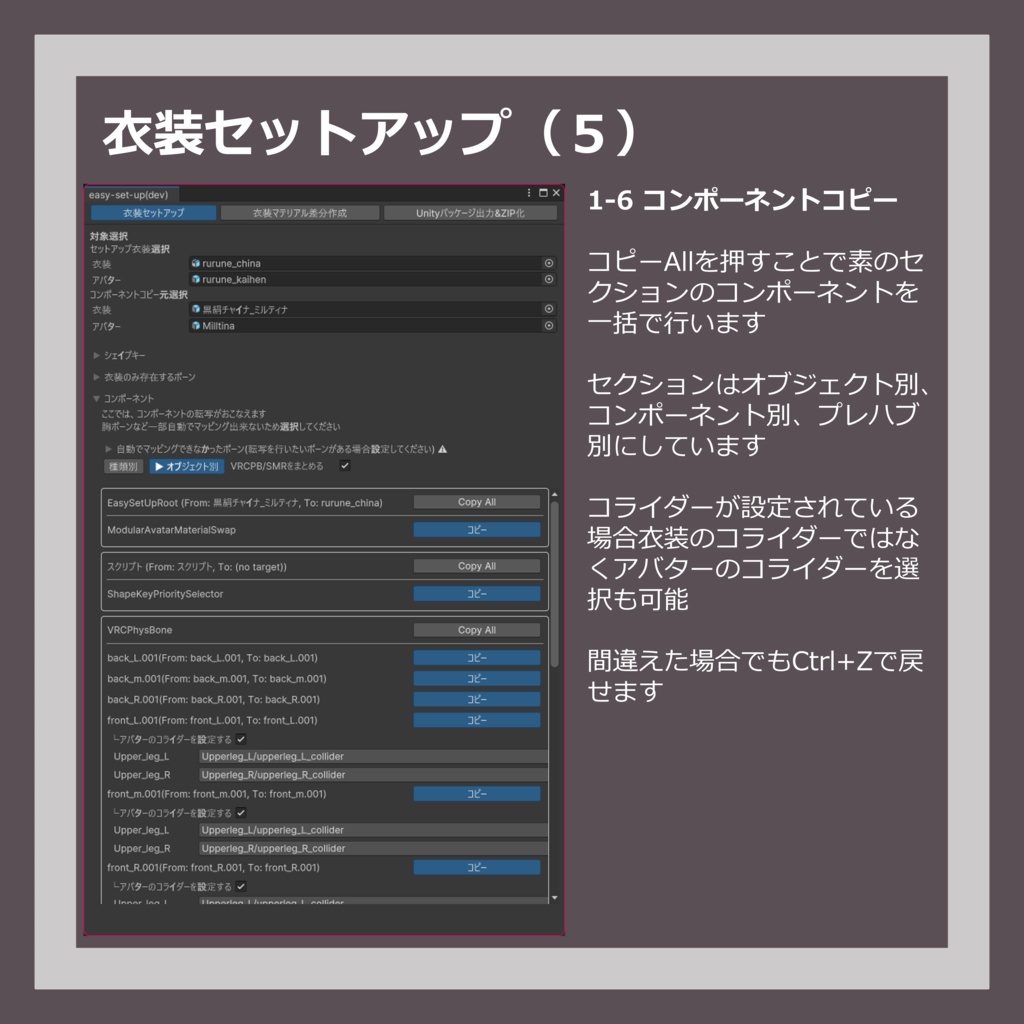The width and height of the screenshot is (1024, 1024).
Task: Click the object picker next to Milltina
Action: point(548,325)
